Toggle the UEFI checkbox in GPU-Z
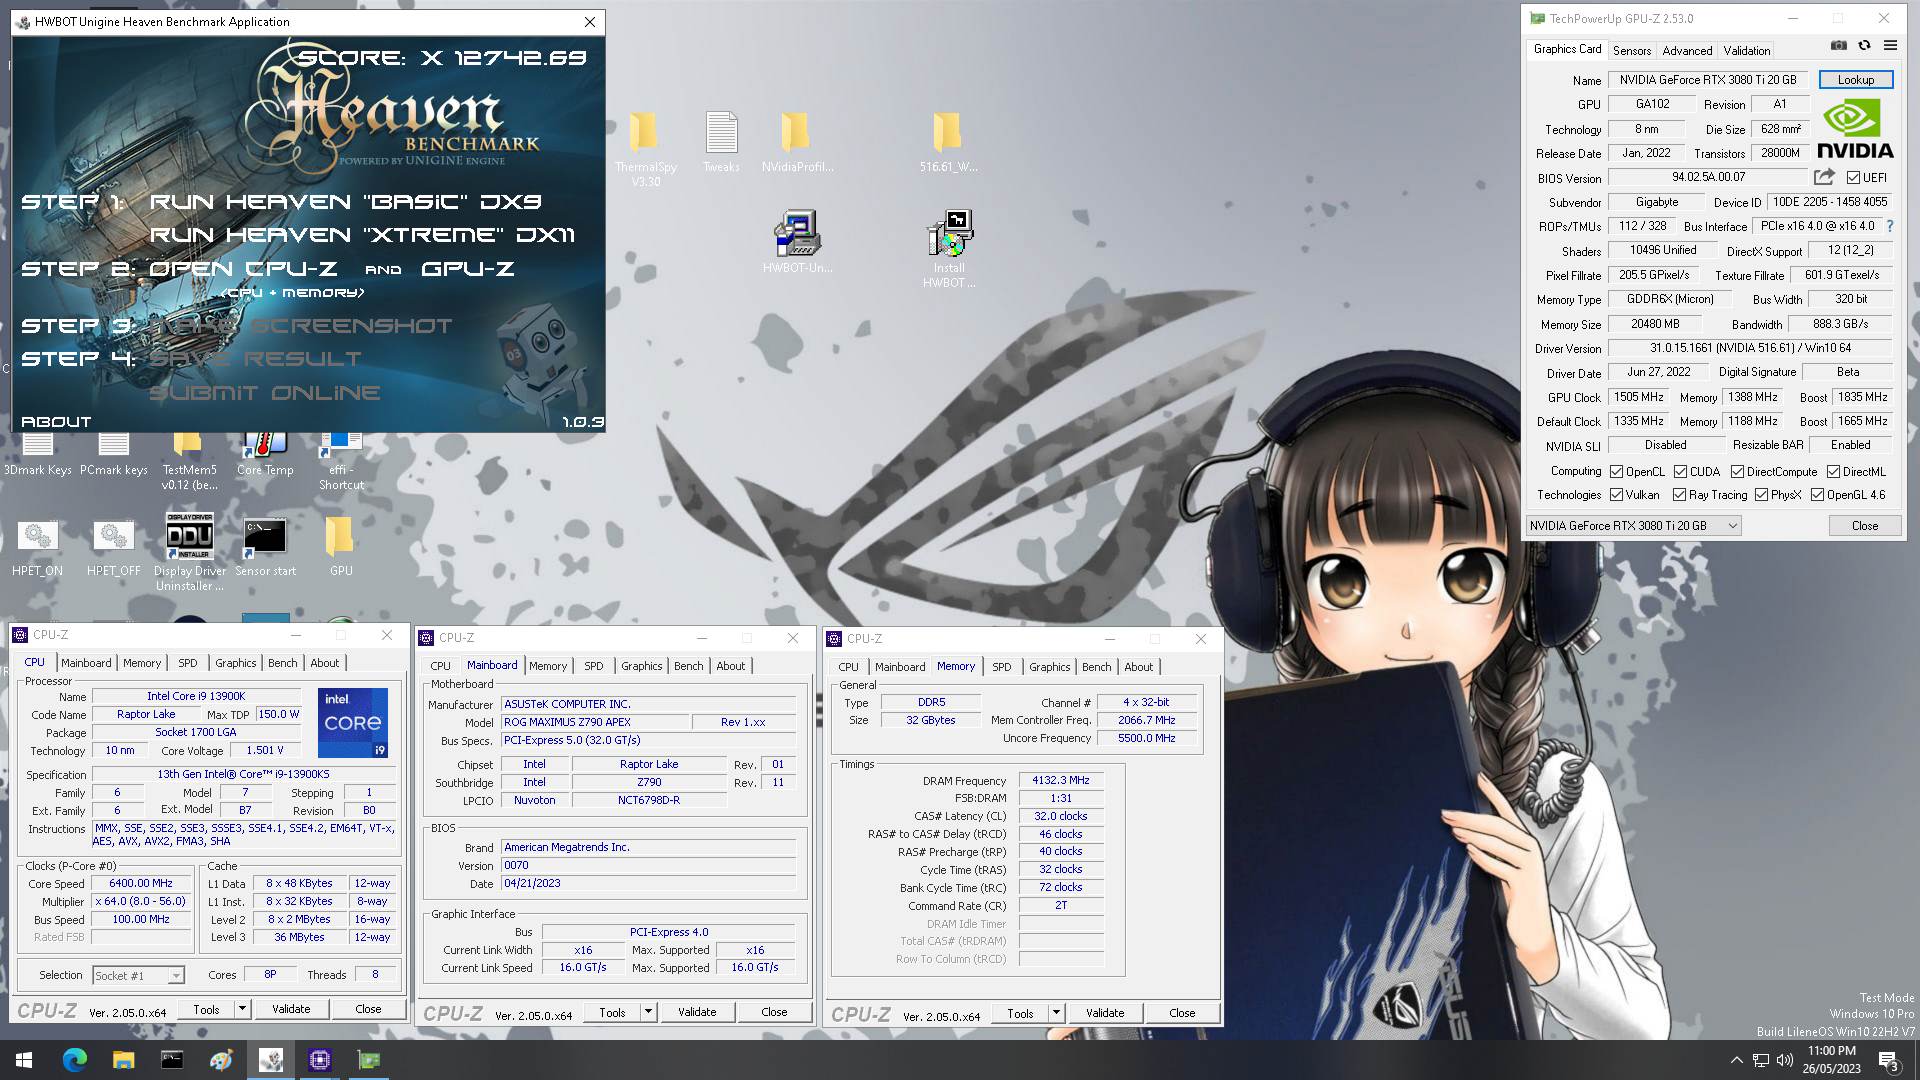This screenshot has height=1080, width=1920. pos(1853,178)
